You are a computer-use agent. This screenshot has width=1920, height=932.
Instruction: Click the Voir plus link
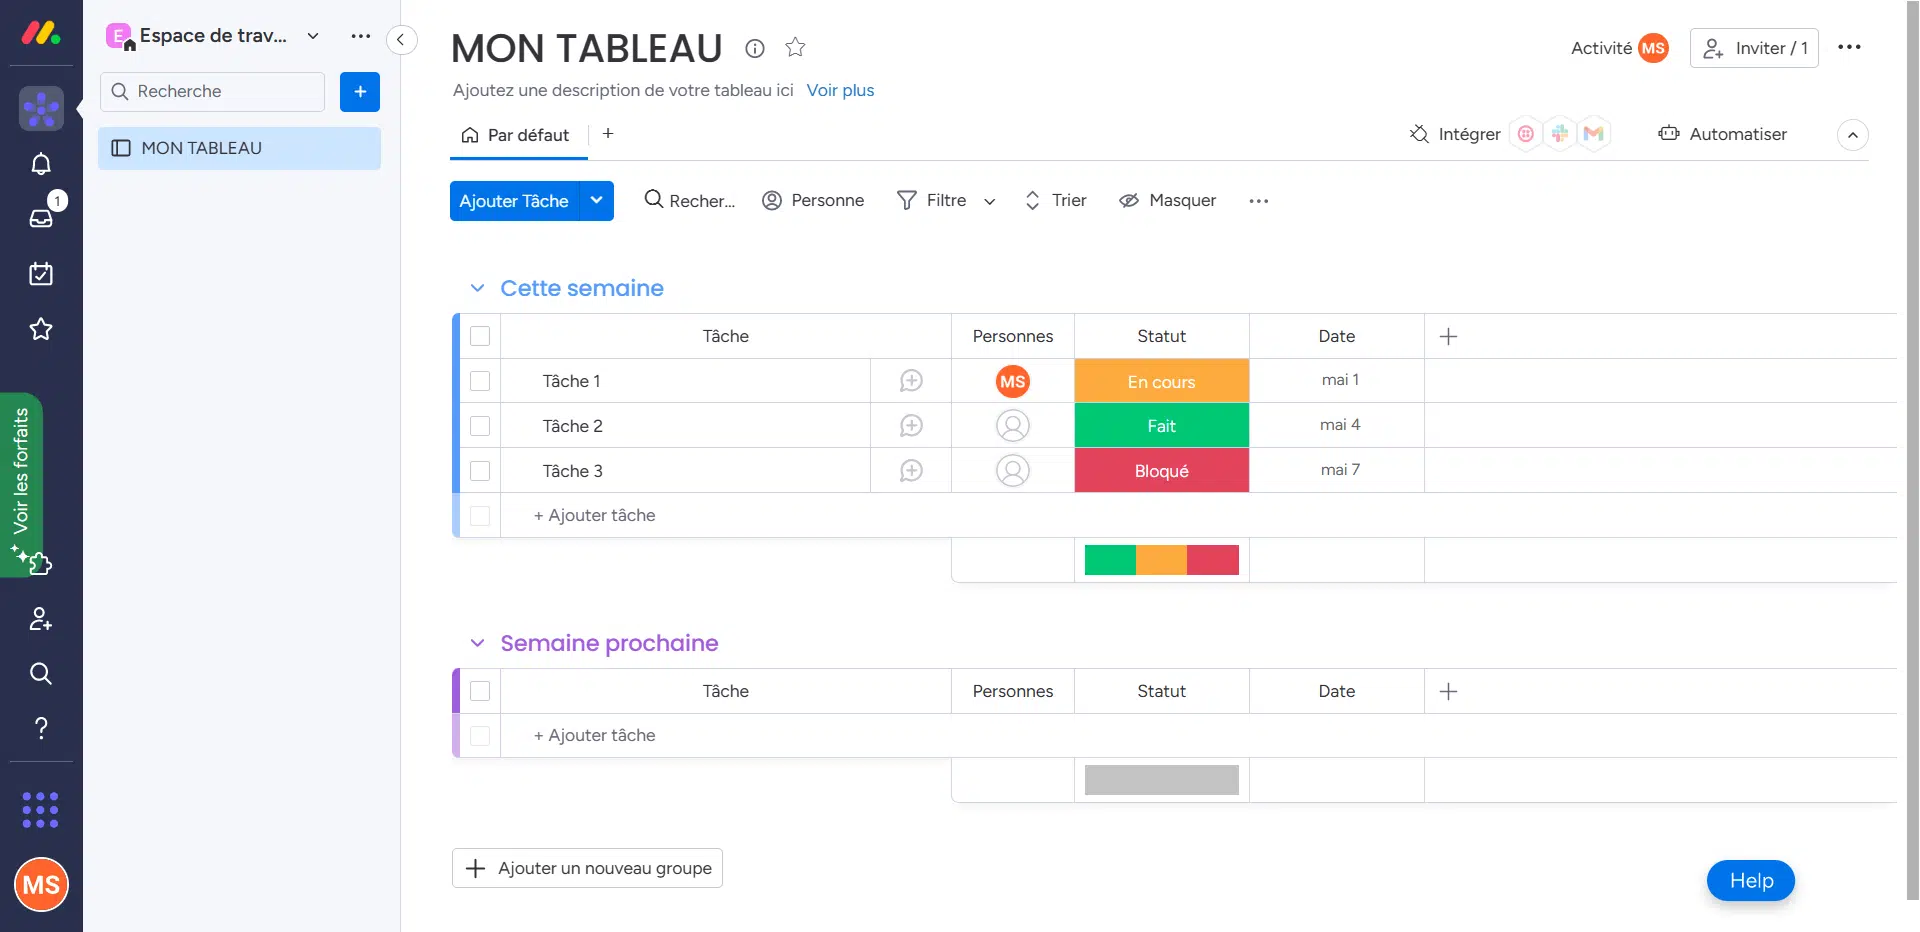840,90
